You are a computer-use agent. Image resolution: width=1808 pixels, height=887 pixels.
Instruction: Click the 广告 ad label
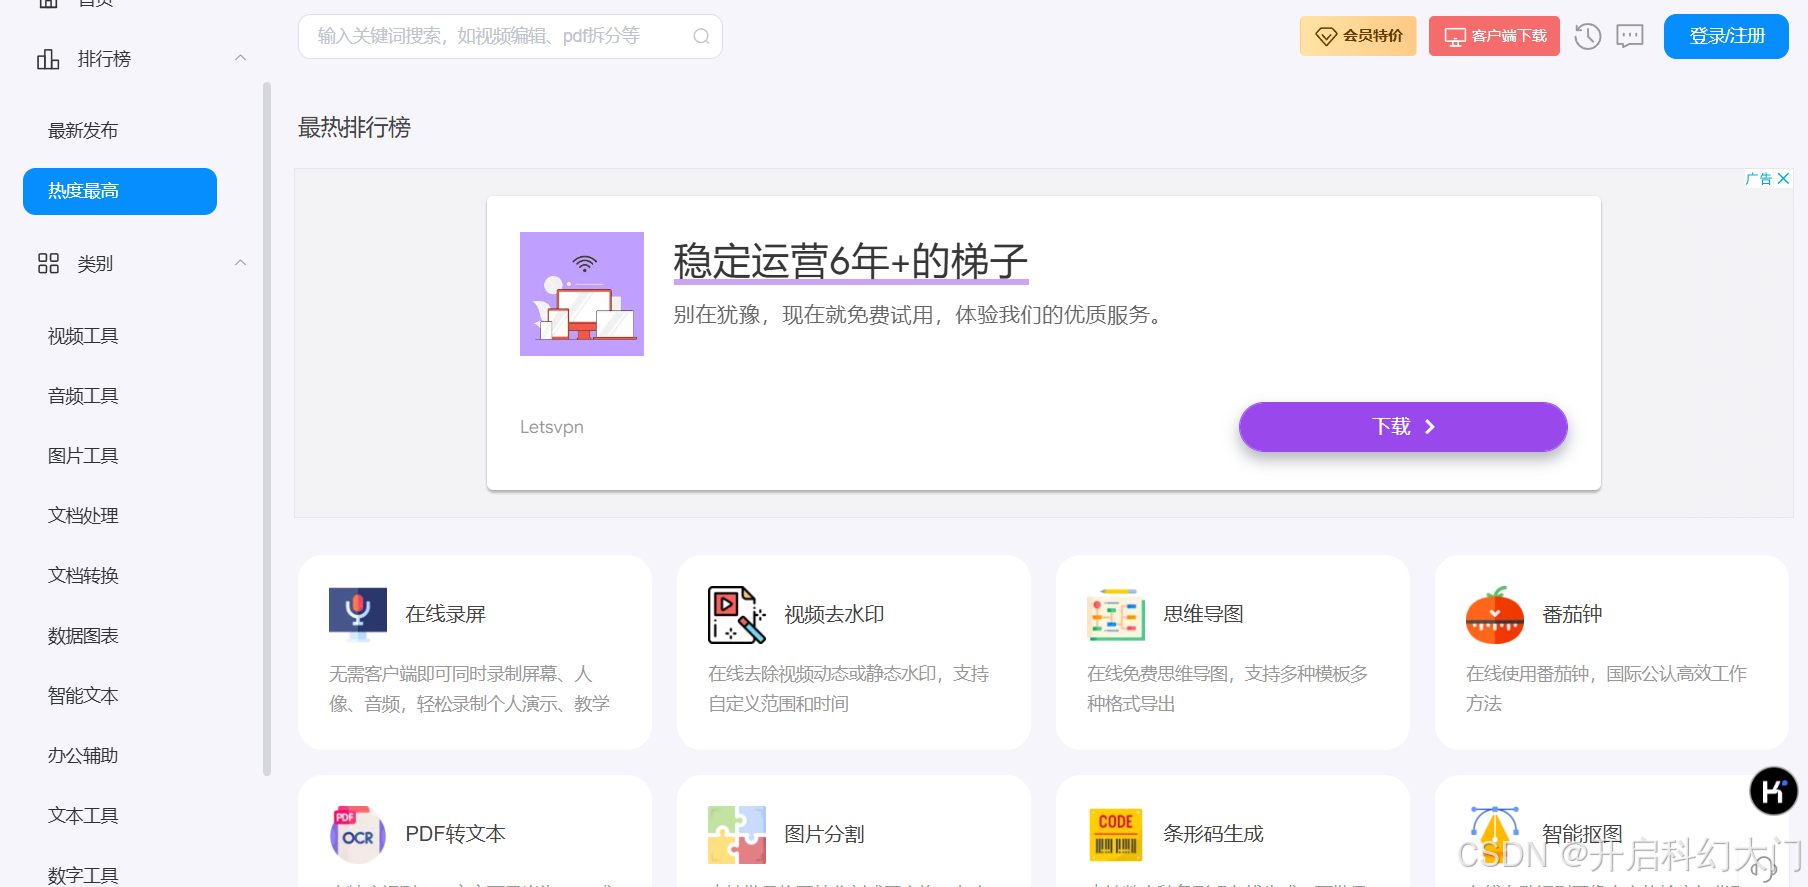pyautogui.click(x=1759, y=178)
